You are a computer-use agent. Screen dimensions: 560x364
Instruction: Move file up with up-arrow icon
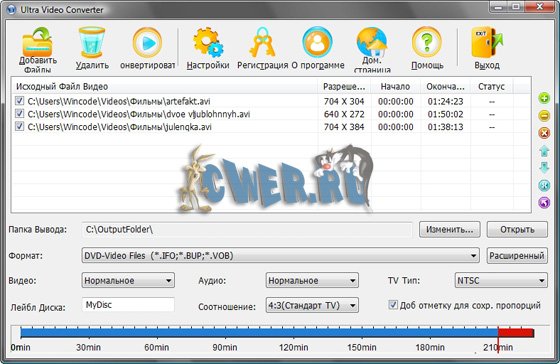(544, 151)
